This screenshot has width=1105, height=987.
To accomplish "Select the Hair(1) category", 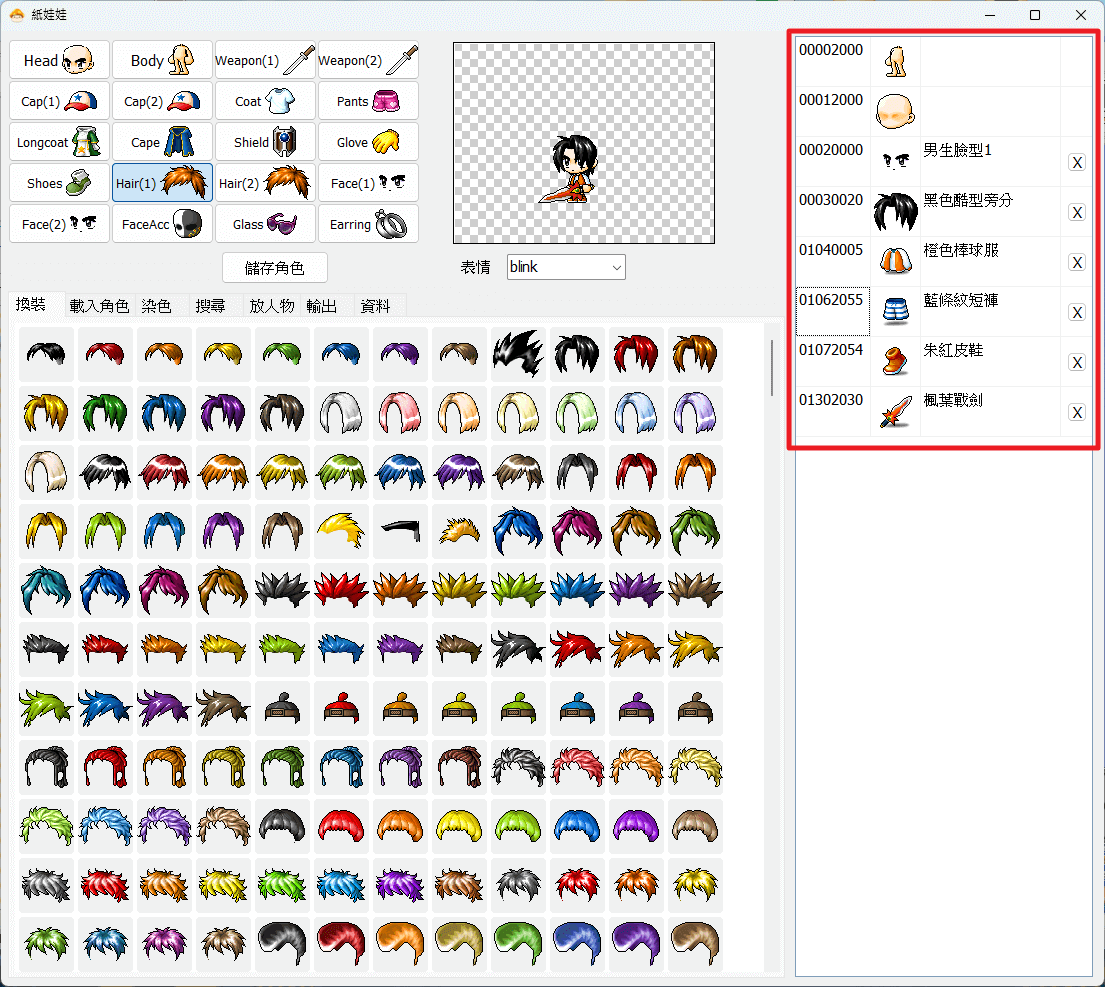I will coord(162,182).
